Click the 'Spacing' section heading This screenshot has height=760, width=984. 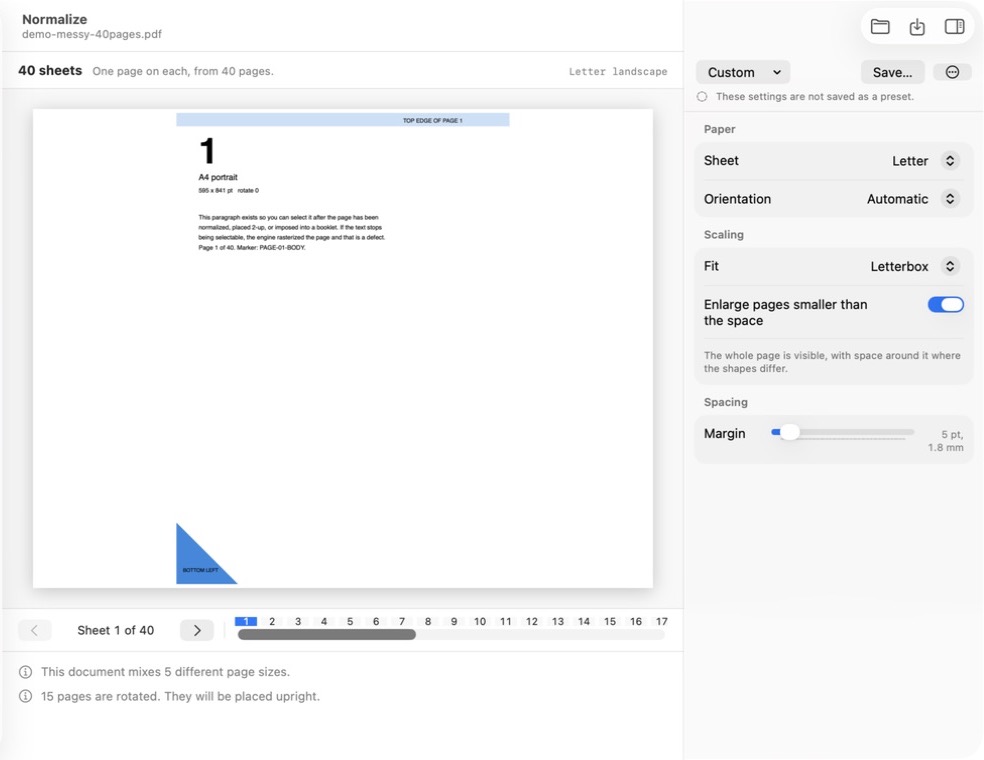[725, 402]
